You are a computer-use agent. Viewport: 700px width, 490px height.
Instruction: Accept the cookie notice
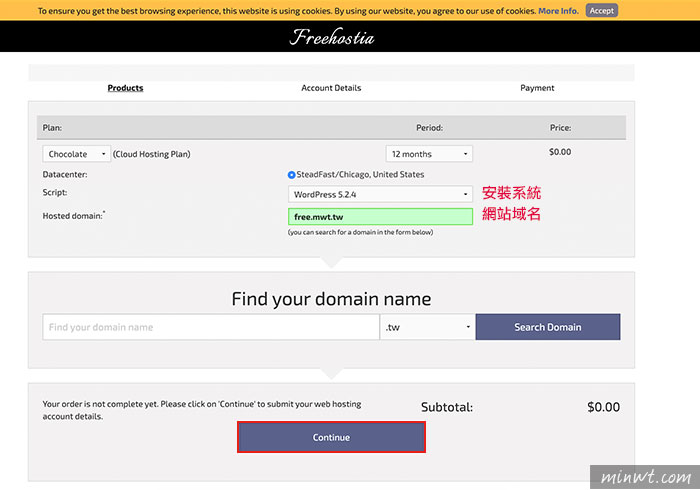point(601,11)
